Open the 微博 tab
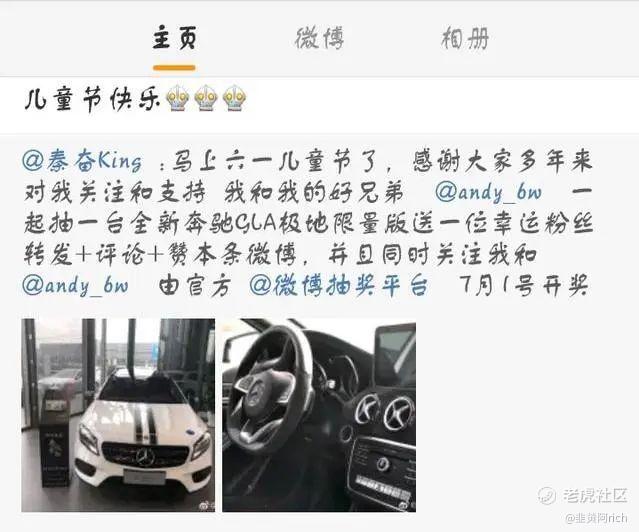639x532 pixels. 320,38
